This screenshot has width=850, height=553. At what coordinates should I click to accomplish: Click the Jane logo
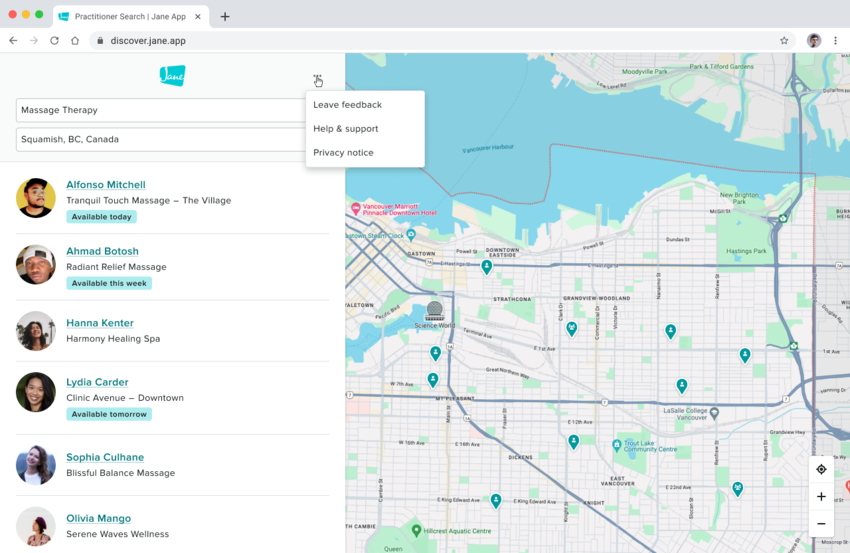click(x=172, y=75)
